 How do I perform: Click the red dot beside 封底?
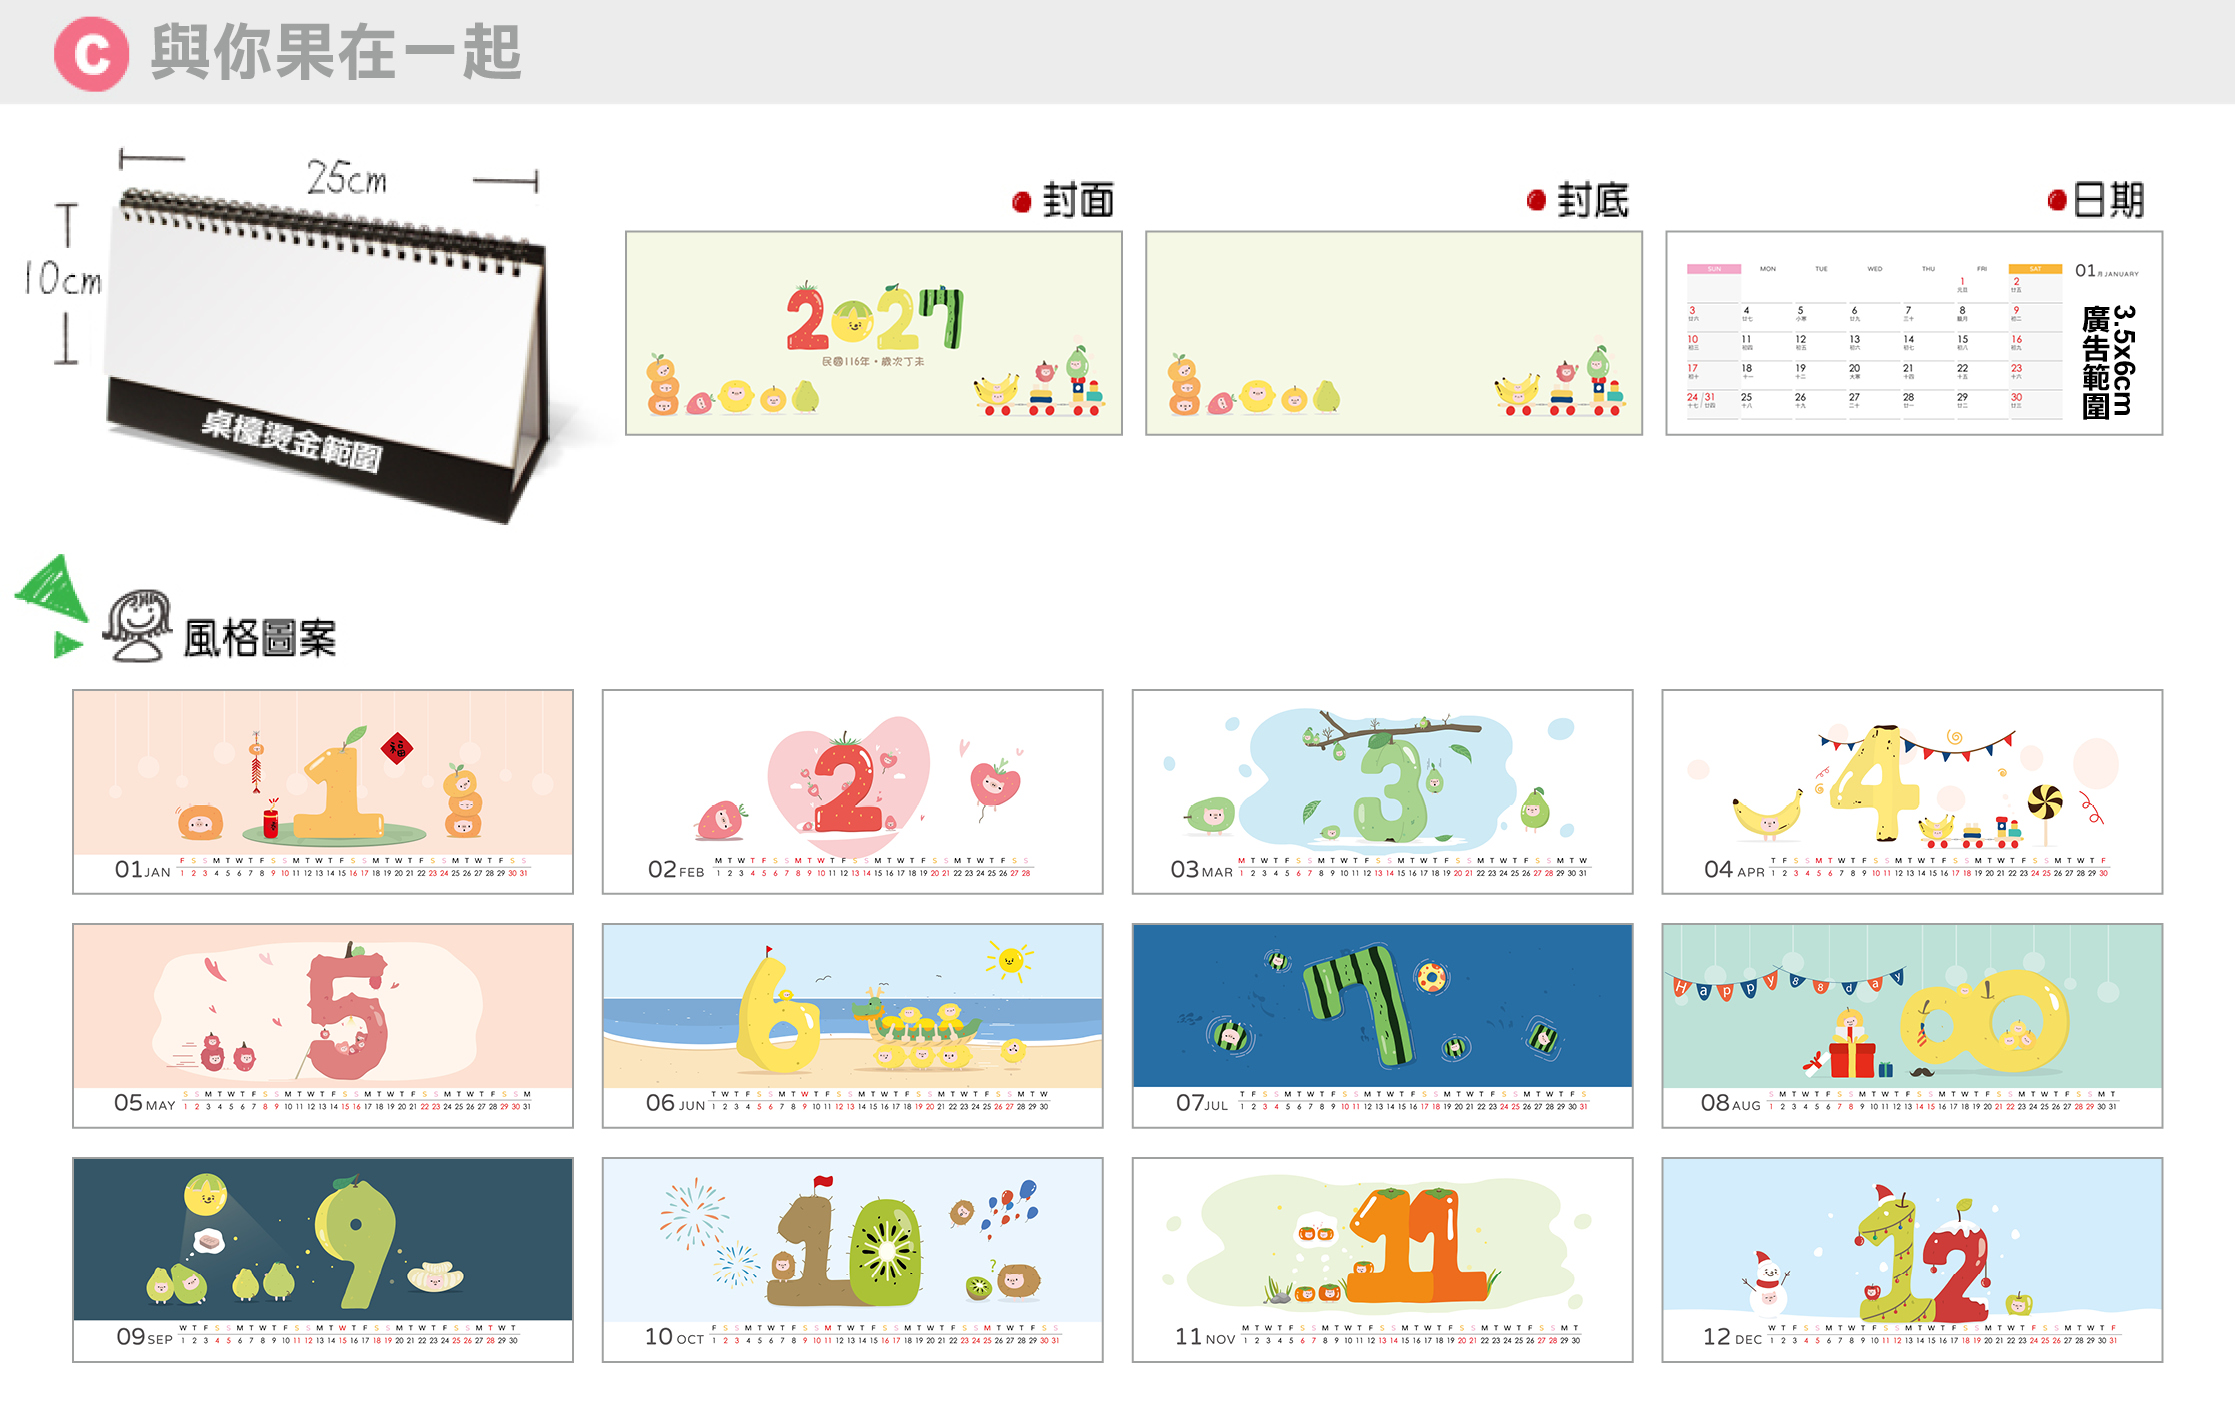point(1536,200)
